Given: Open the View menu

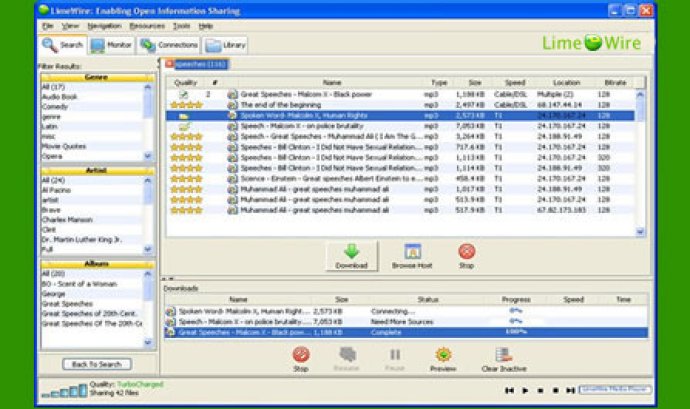Looking at the screenshot, I should click(70, 26).
